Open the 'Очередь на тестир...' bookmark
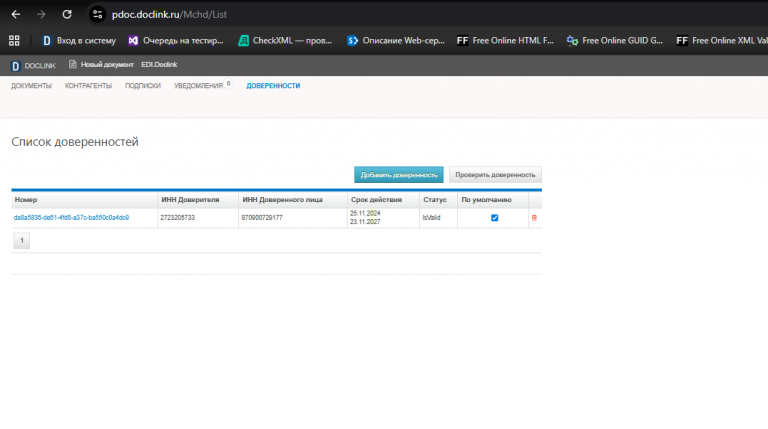Image resolution: width=768 pixels, height=429 pixels. 176,41
